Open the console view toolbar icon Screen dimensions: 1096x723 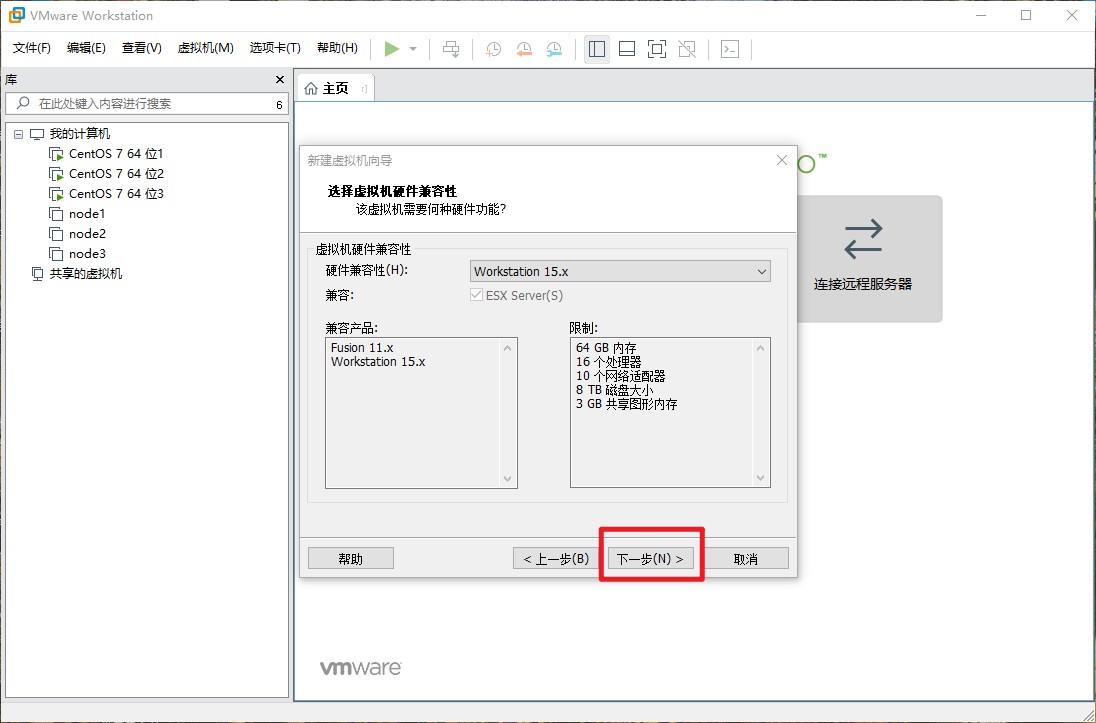pyautogui.click(x=730, y=49)
